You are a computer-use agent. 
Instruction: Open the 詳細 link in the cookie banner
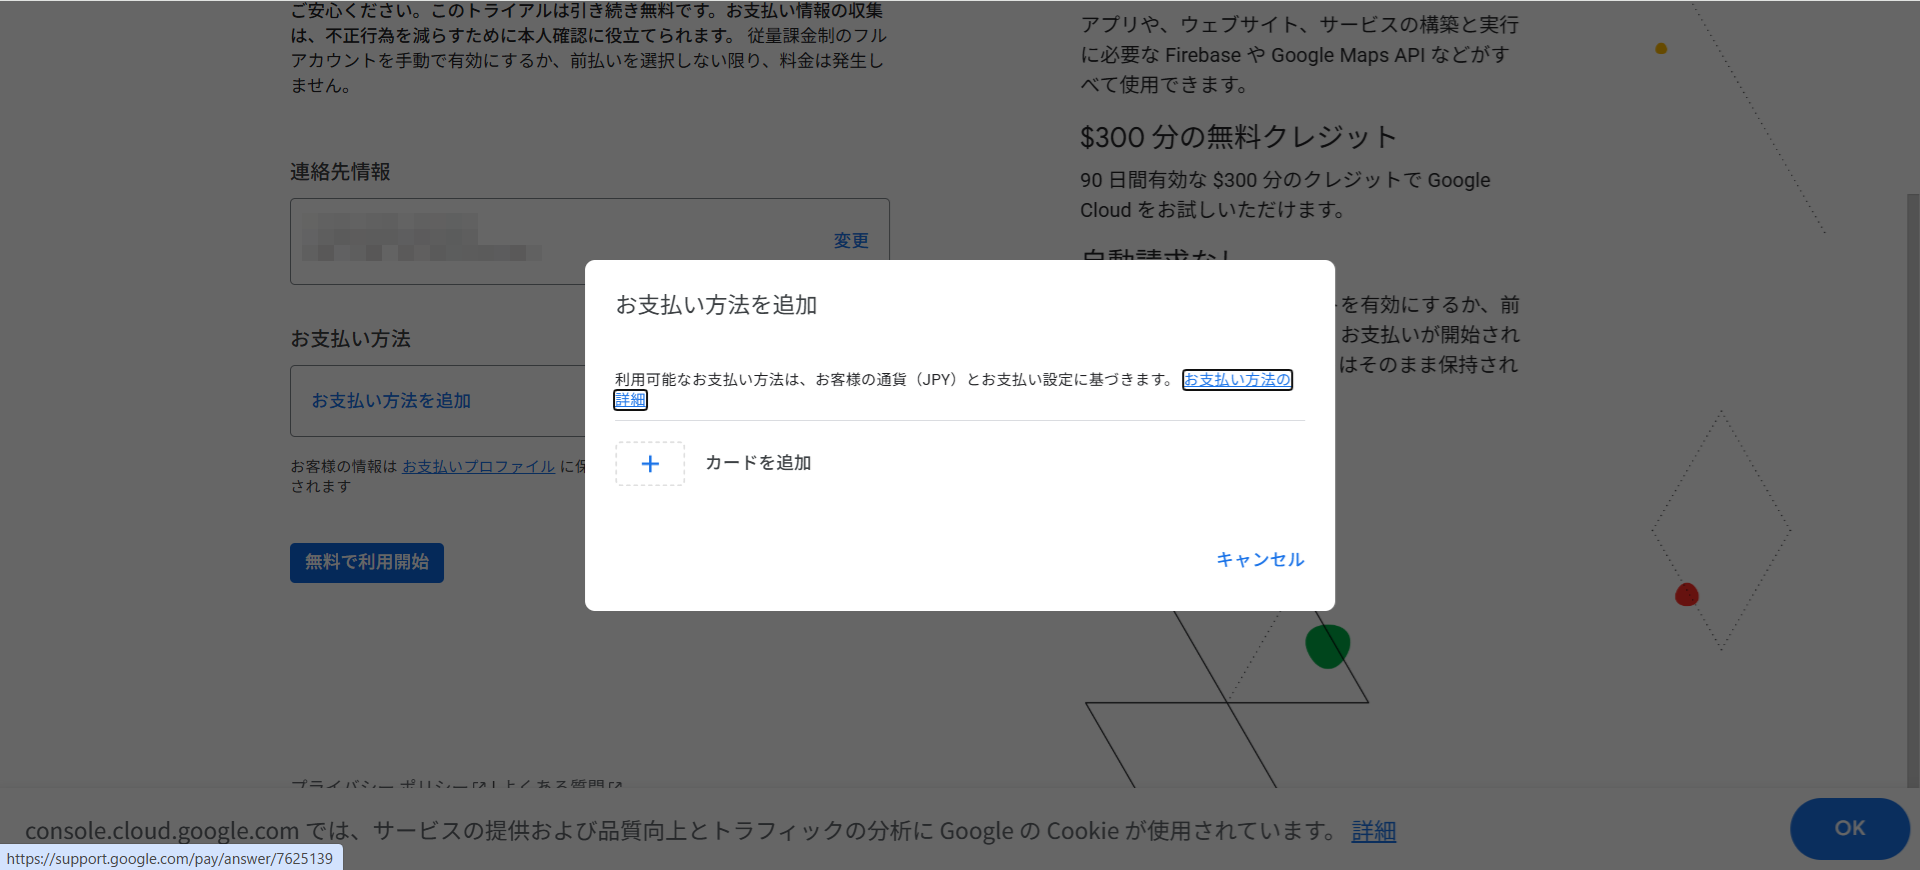pos(1373,831)
